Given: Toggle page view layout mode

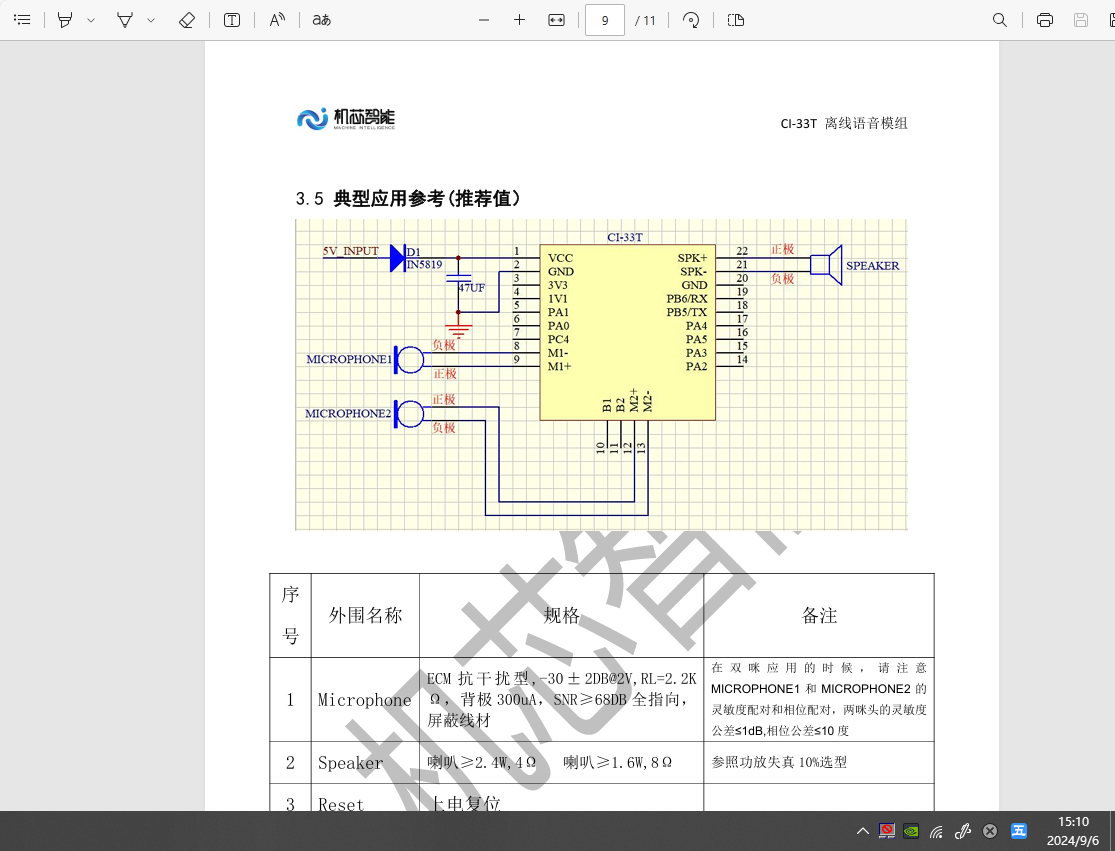Looking at the screenshot, I should [735, 19].
